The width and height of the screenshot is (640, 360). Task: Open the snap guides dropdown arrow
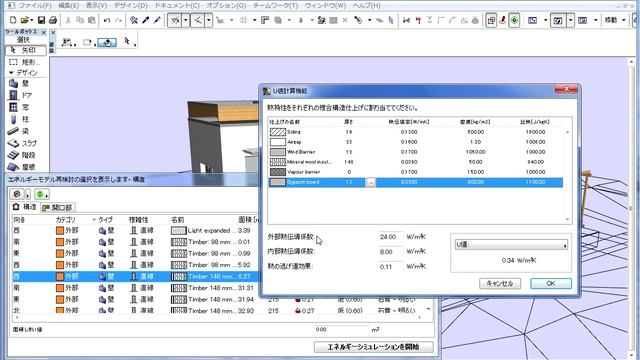pyautogui.click(x=208, y=20)
